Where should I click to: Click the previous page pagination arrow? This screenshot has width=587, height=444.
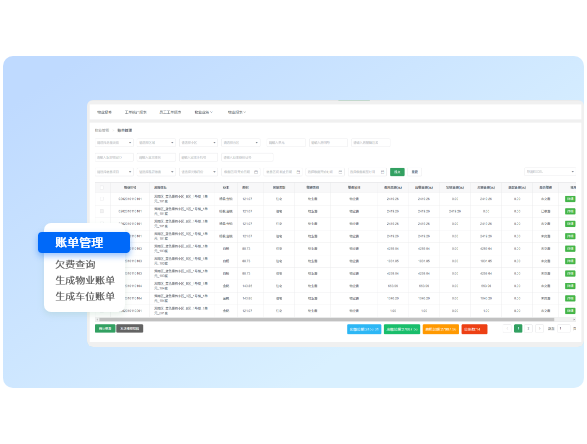507,329
